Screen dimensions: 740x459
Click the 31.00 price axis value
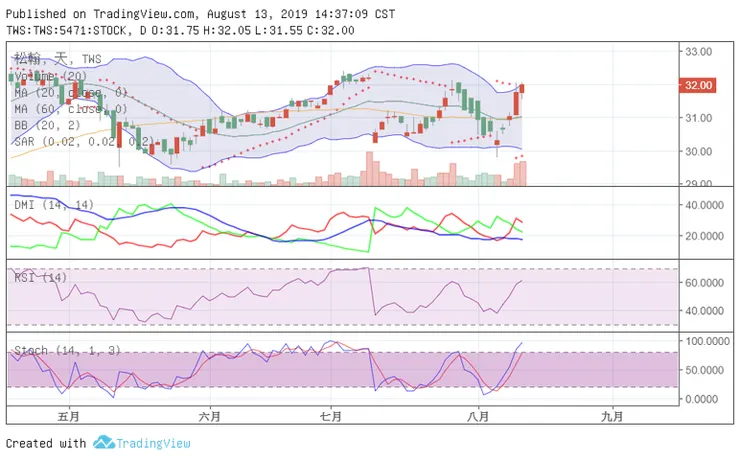(698, 118)
